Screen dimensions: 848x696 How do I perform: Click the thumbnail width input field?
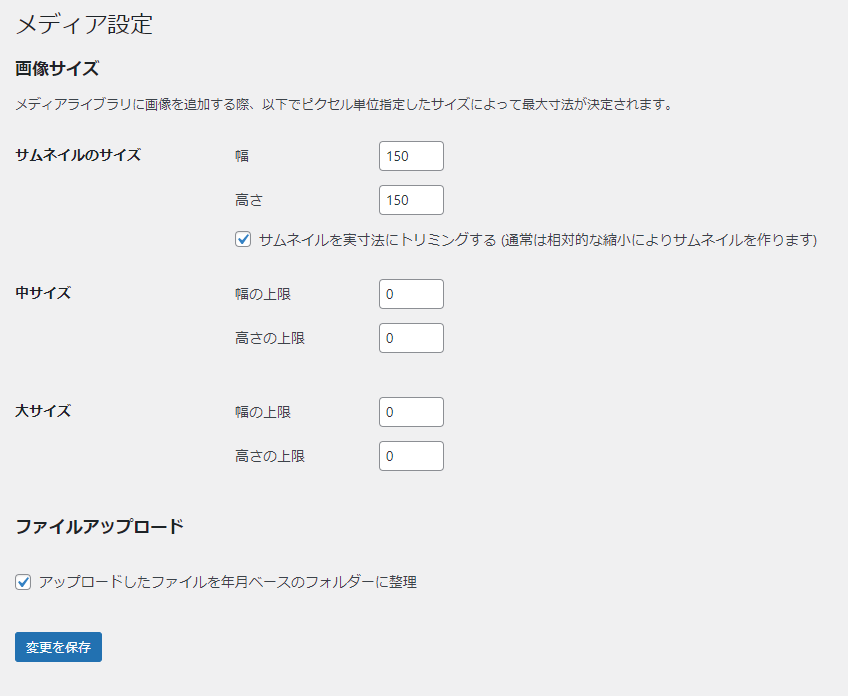pos(411,156)
